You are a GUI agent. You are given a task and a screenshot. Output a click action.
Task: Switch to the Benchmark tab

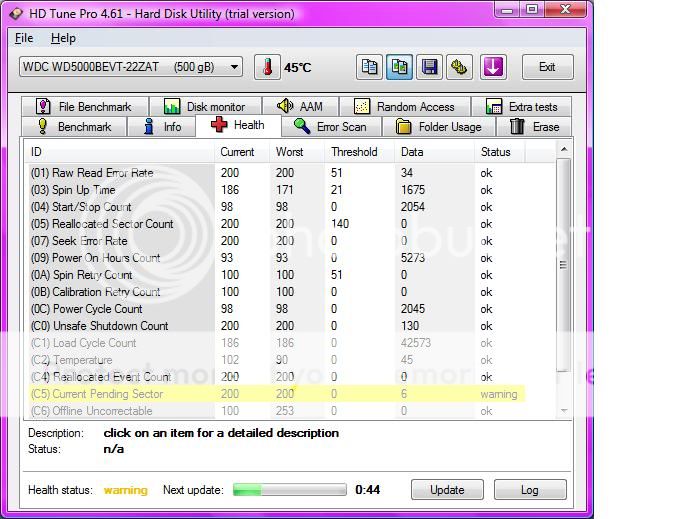click(x=74, y=127)
